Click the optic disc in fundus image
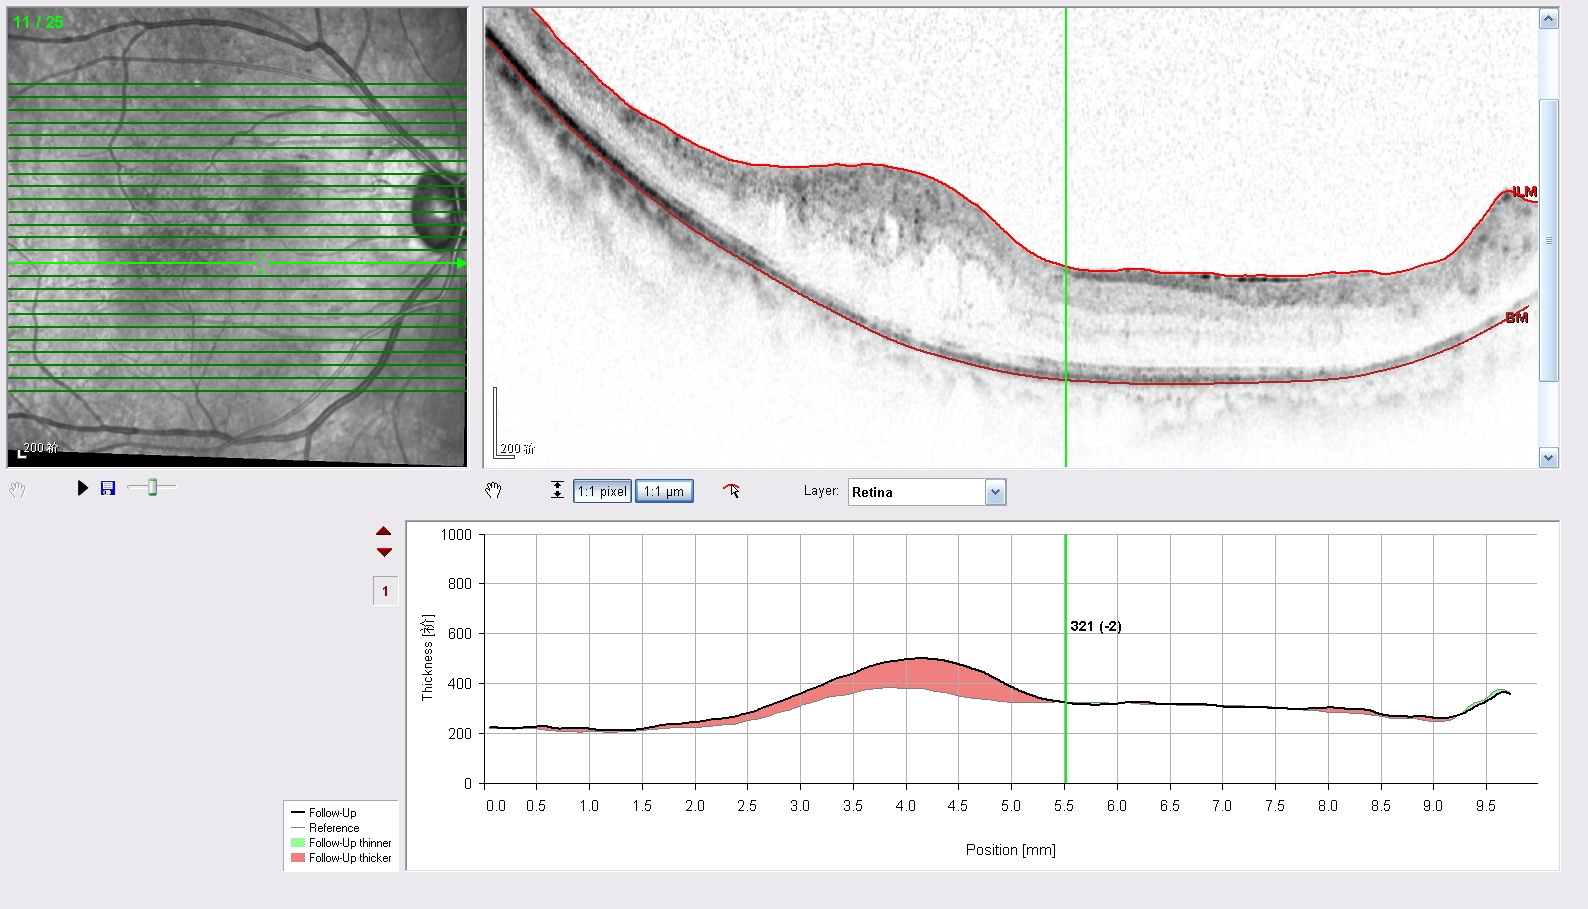This screenshot has height=909, width=1588. coord(437,212)
